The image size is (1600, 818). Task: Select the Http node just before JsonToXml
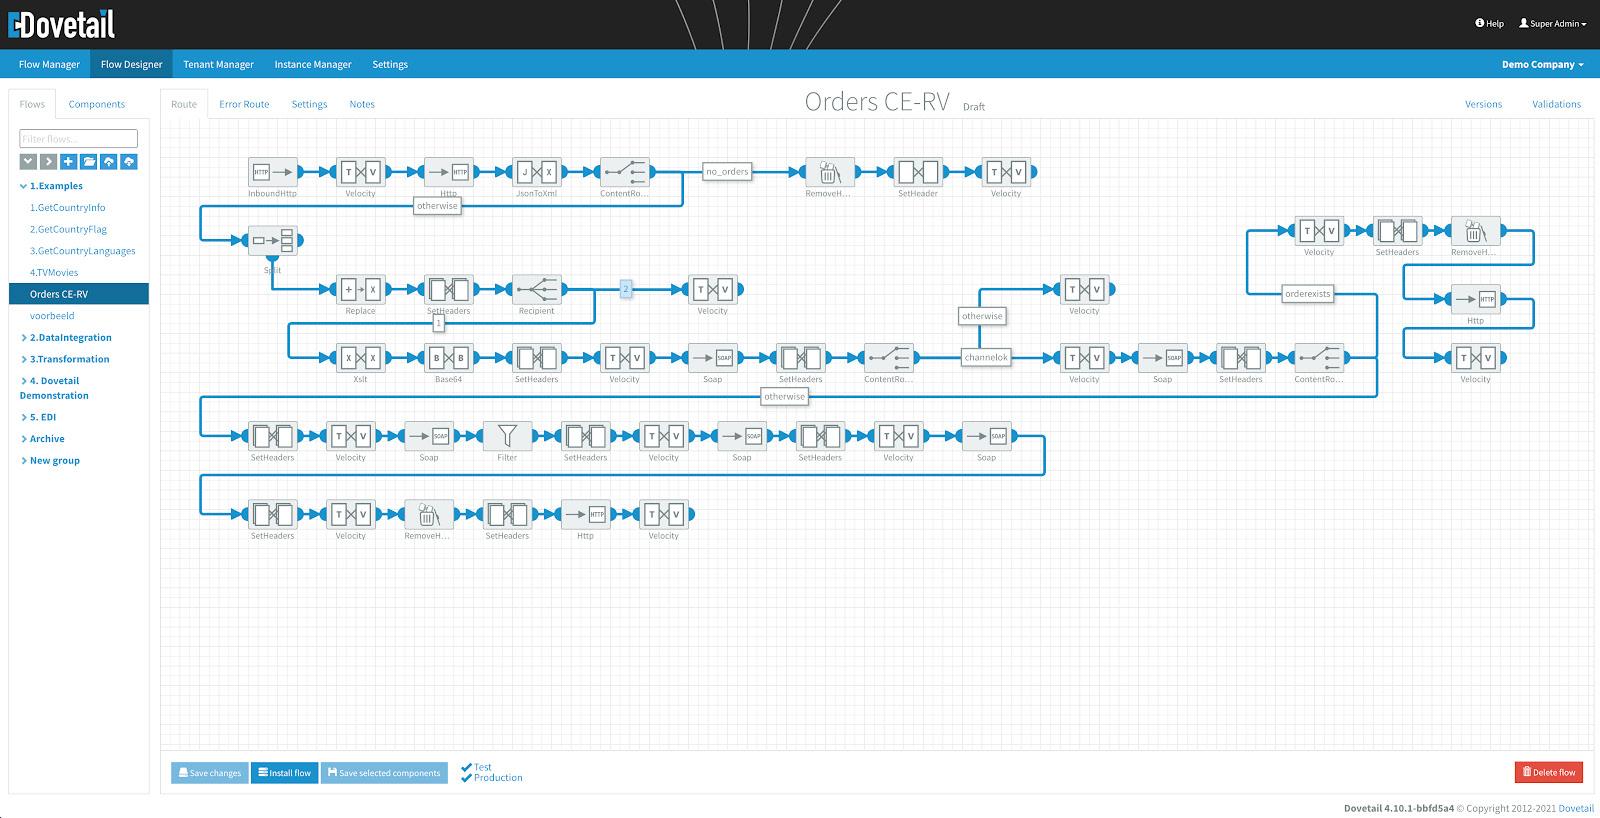pyautogui.click(x=448, y=172)
